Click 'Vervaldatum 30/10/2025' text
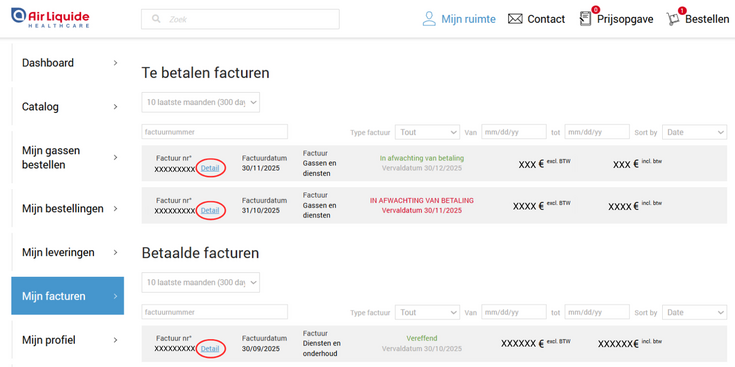 pyautogui.click(x=422, y=349)
